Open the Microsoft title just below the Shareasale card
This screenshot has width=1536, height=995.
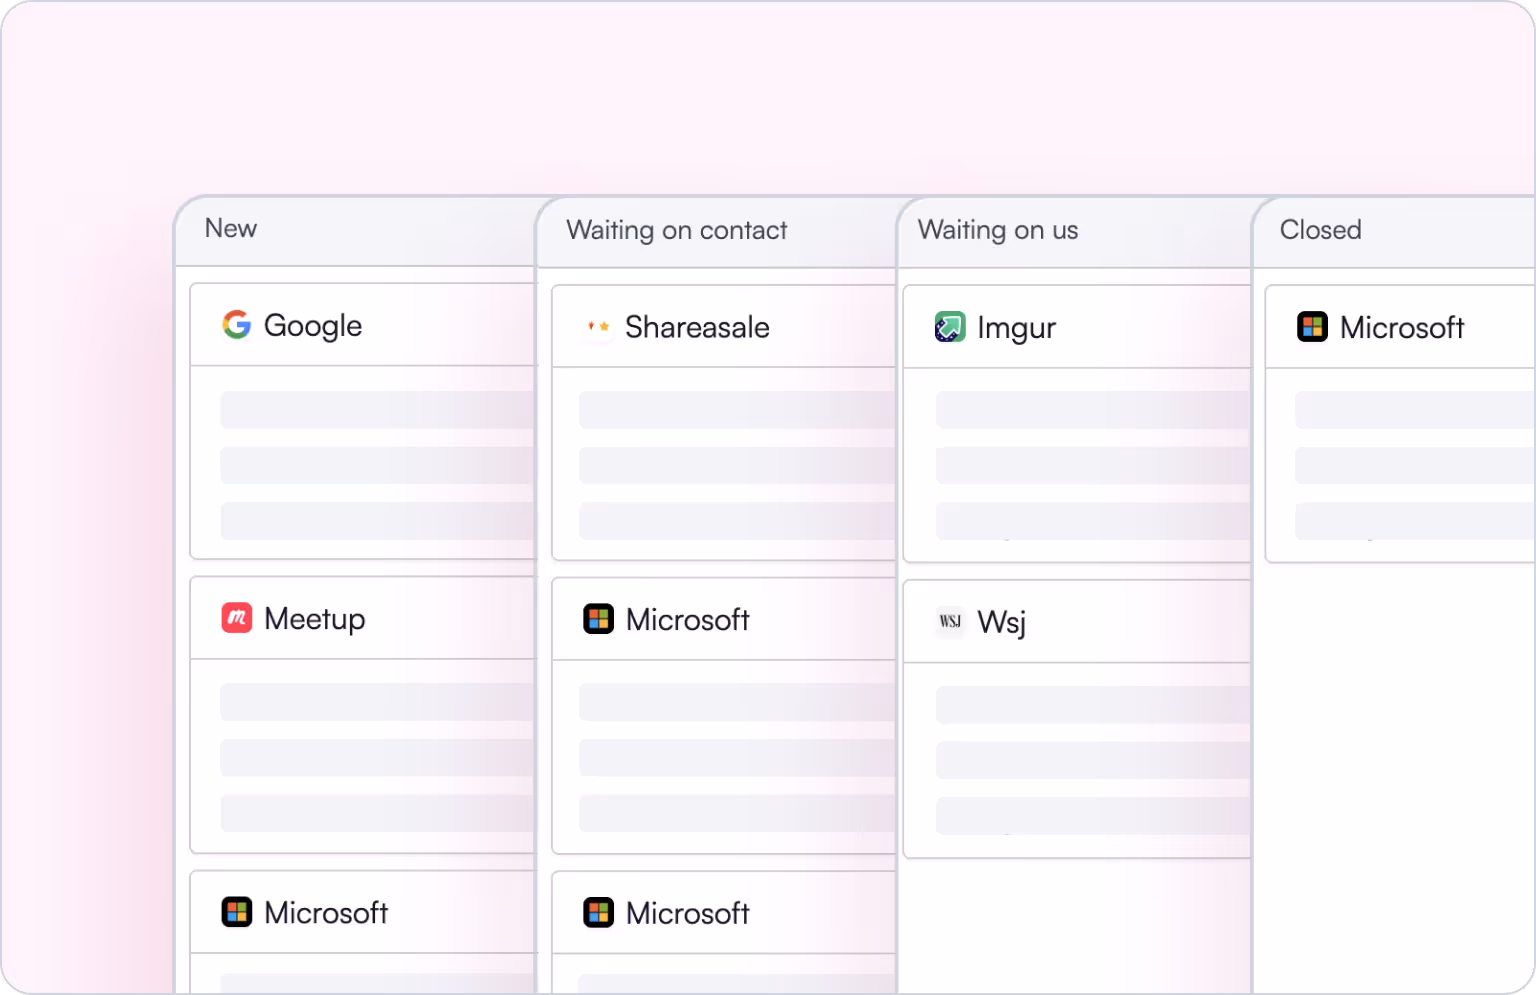click(687, 619)
